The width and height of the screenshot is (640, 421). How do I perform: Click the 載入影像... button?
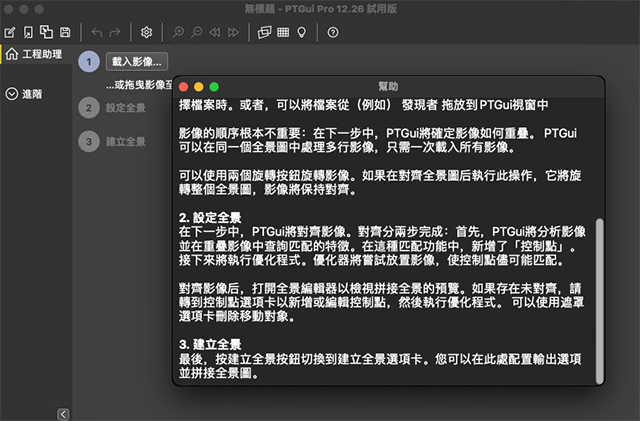pos(137,62)
